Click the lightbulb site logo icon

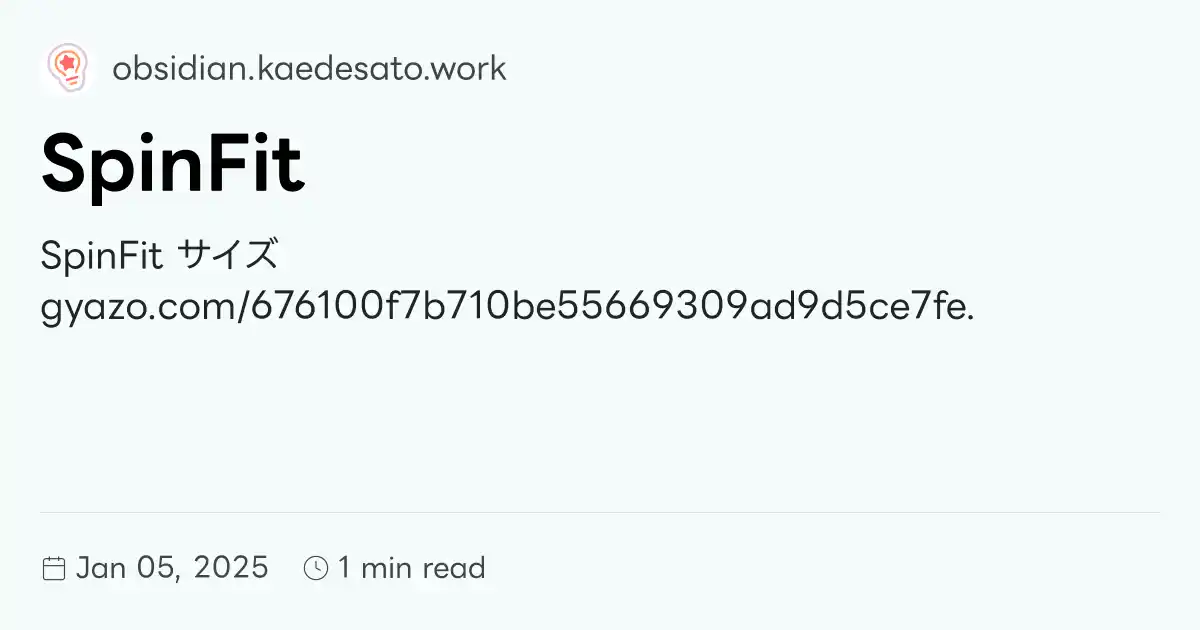(67, 68)
